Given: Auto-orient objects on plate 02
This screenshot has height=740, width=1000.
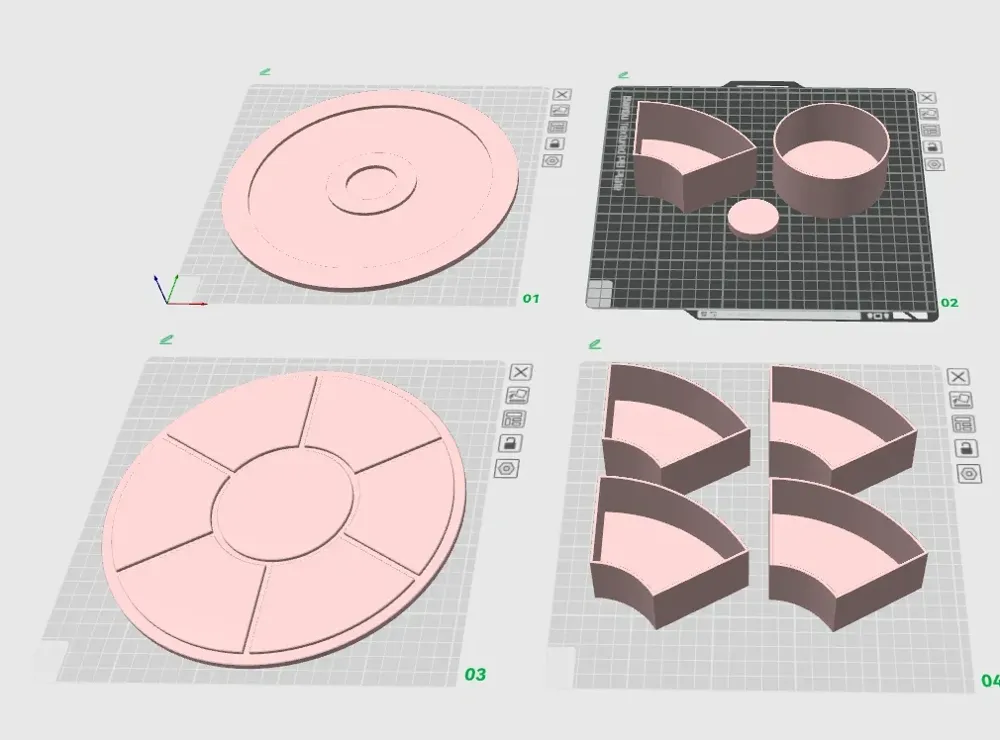Looking at the screenshot, I should pyautogui.click(x=929, y=114).
